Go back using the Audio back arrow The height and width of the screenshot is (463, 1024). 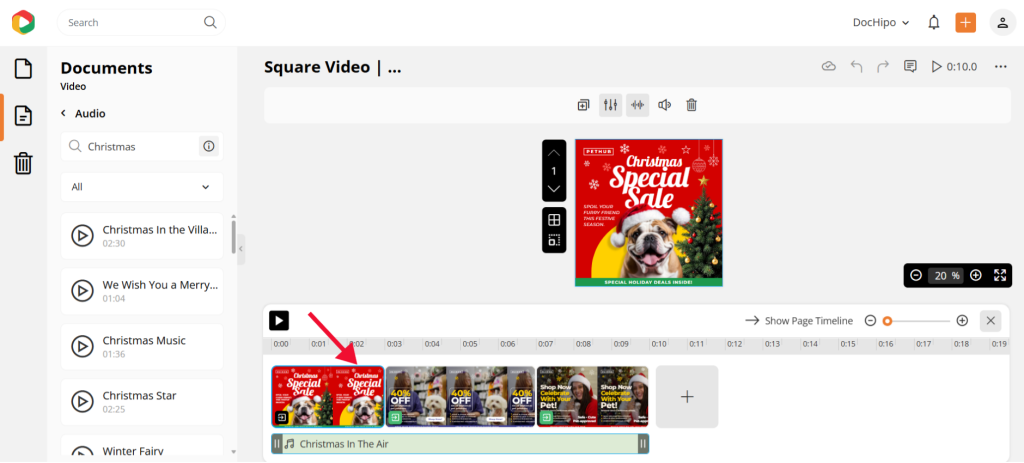click(x=65, y=114)
